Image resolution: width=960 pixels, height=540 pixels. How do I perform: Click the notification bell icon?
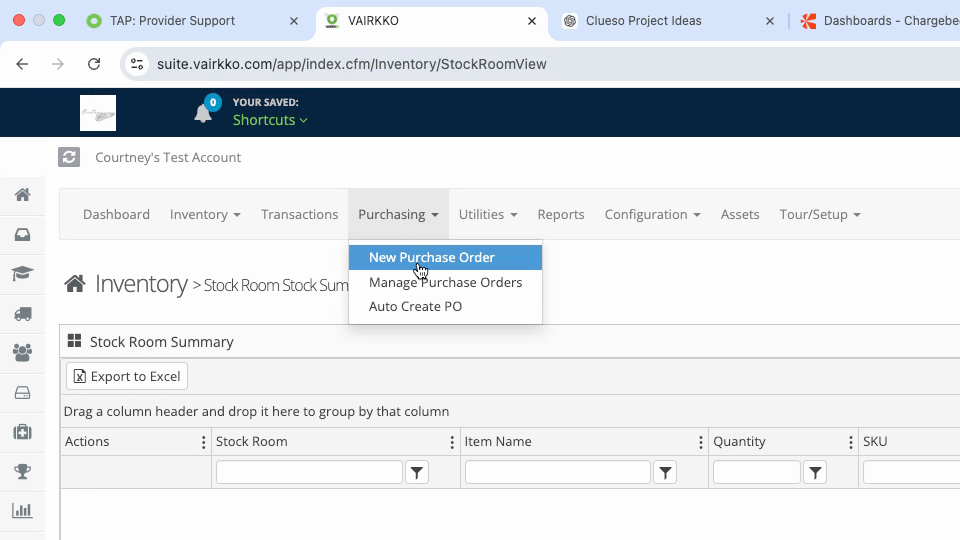203,113
